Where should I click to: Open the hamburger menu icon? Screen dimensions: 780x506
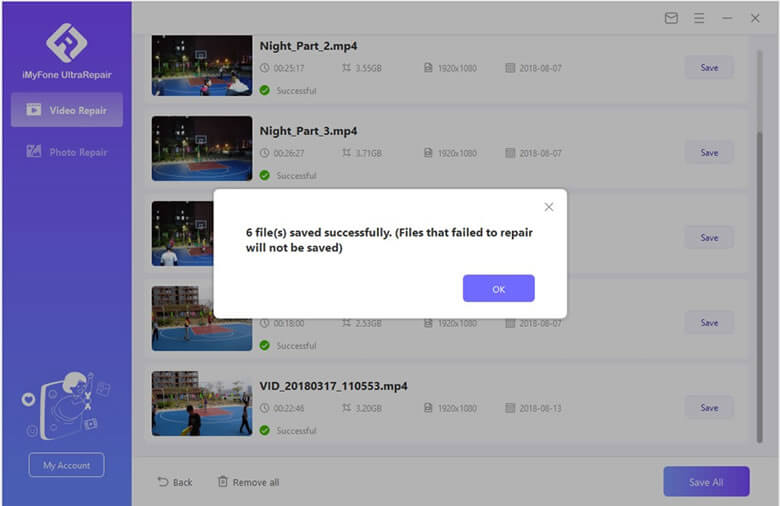[699, 18]
